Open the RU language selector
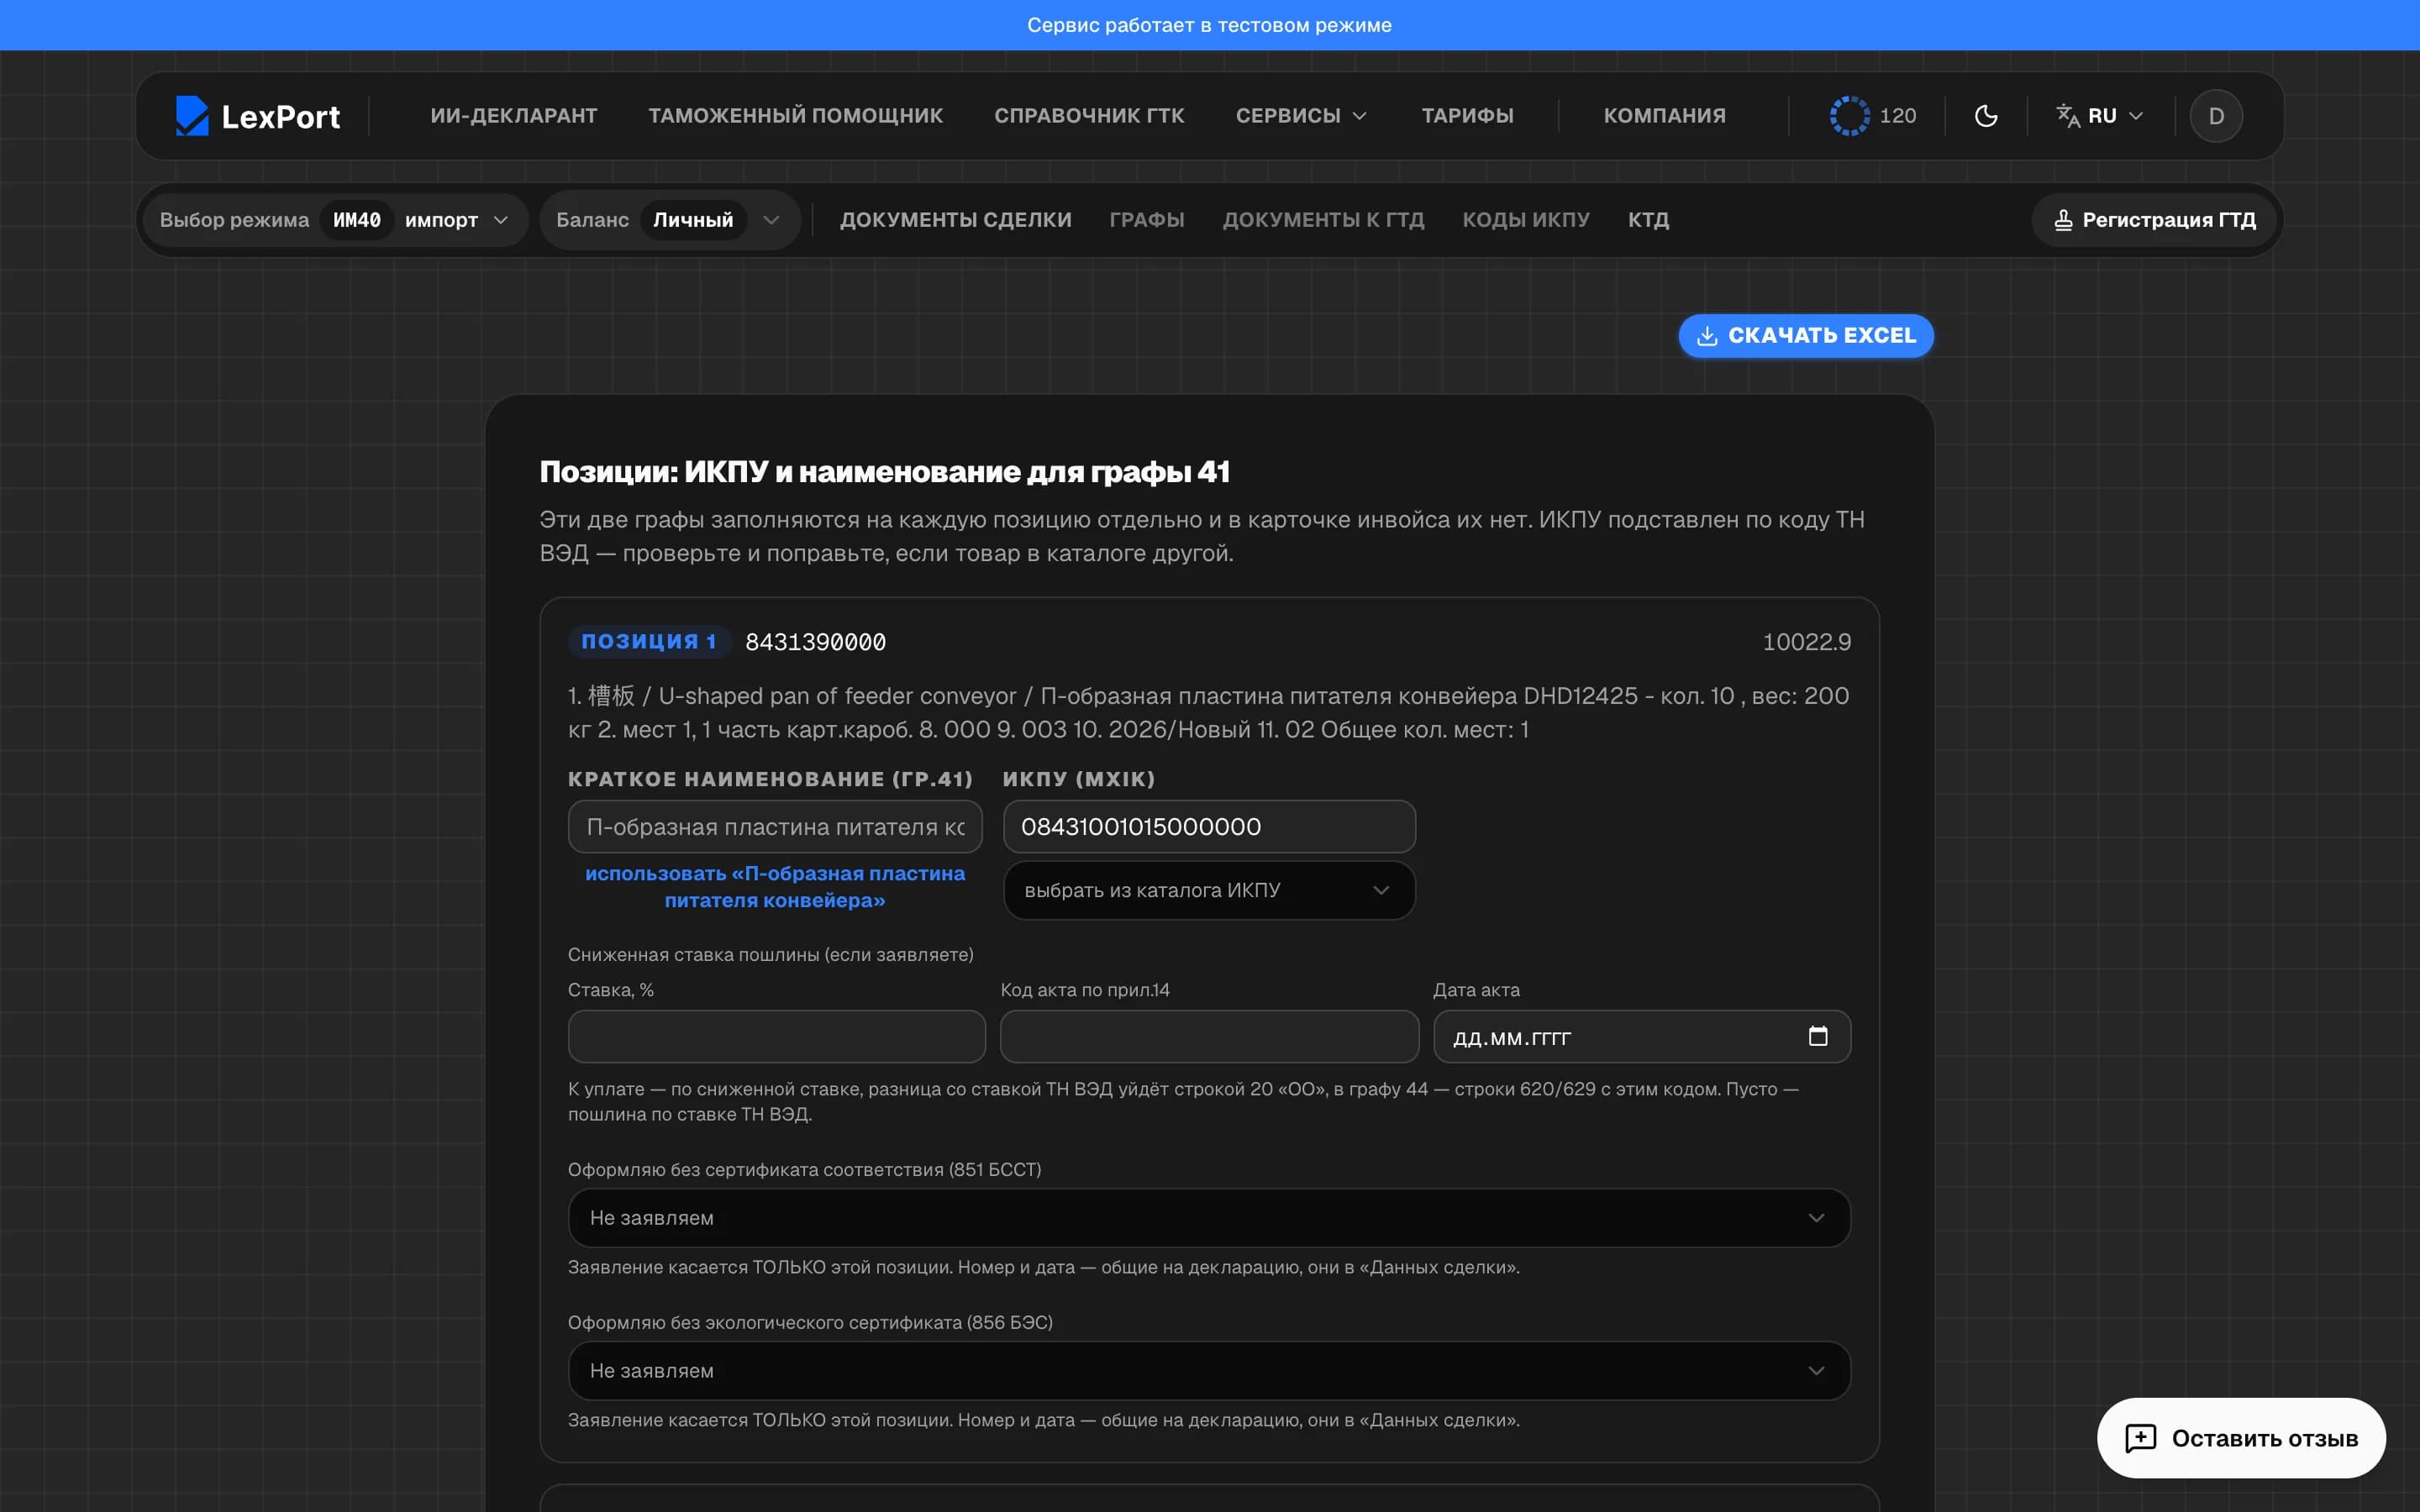2420x1512 pixels. point(2100,116)
